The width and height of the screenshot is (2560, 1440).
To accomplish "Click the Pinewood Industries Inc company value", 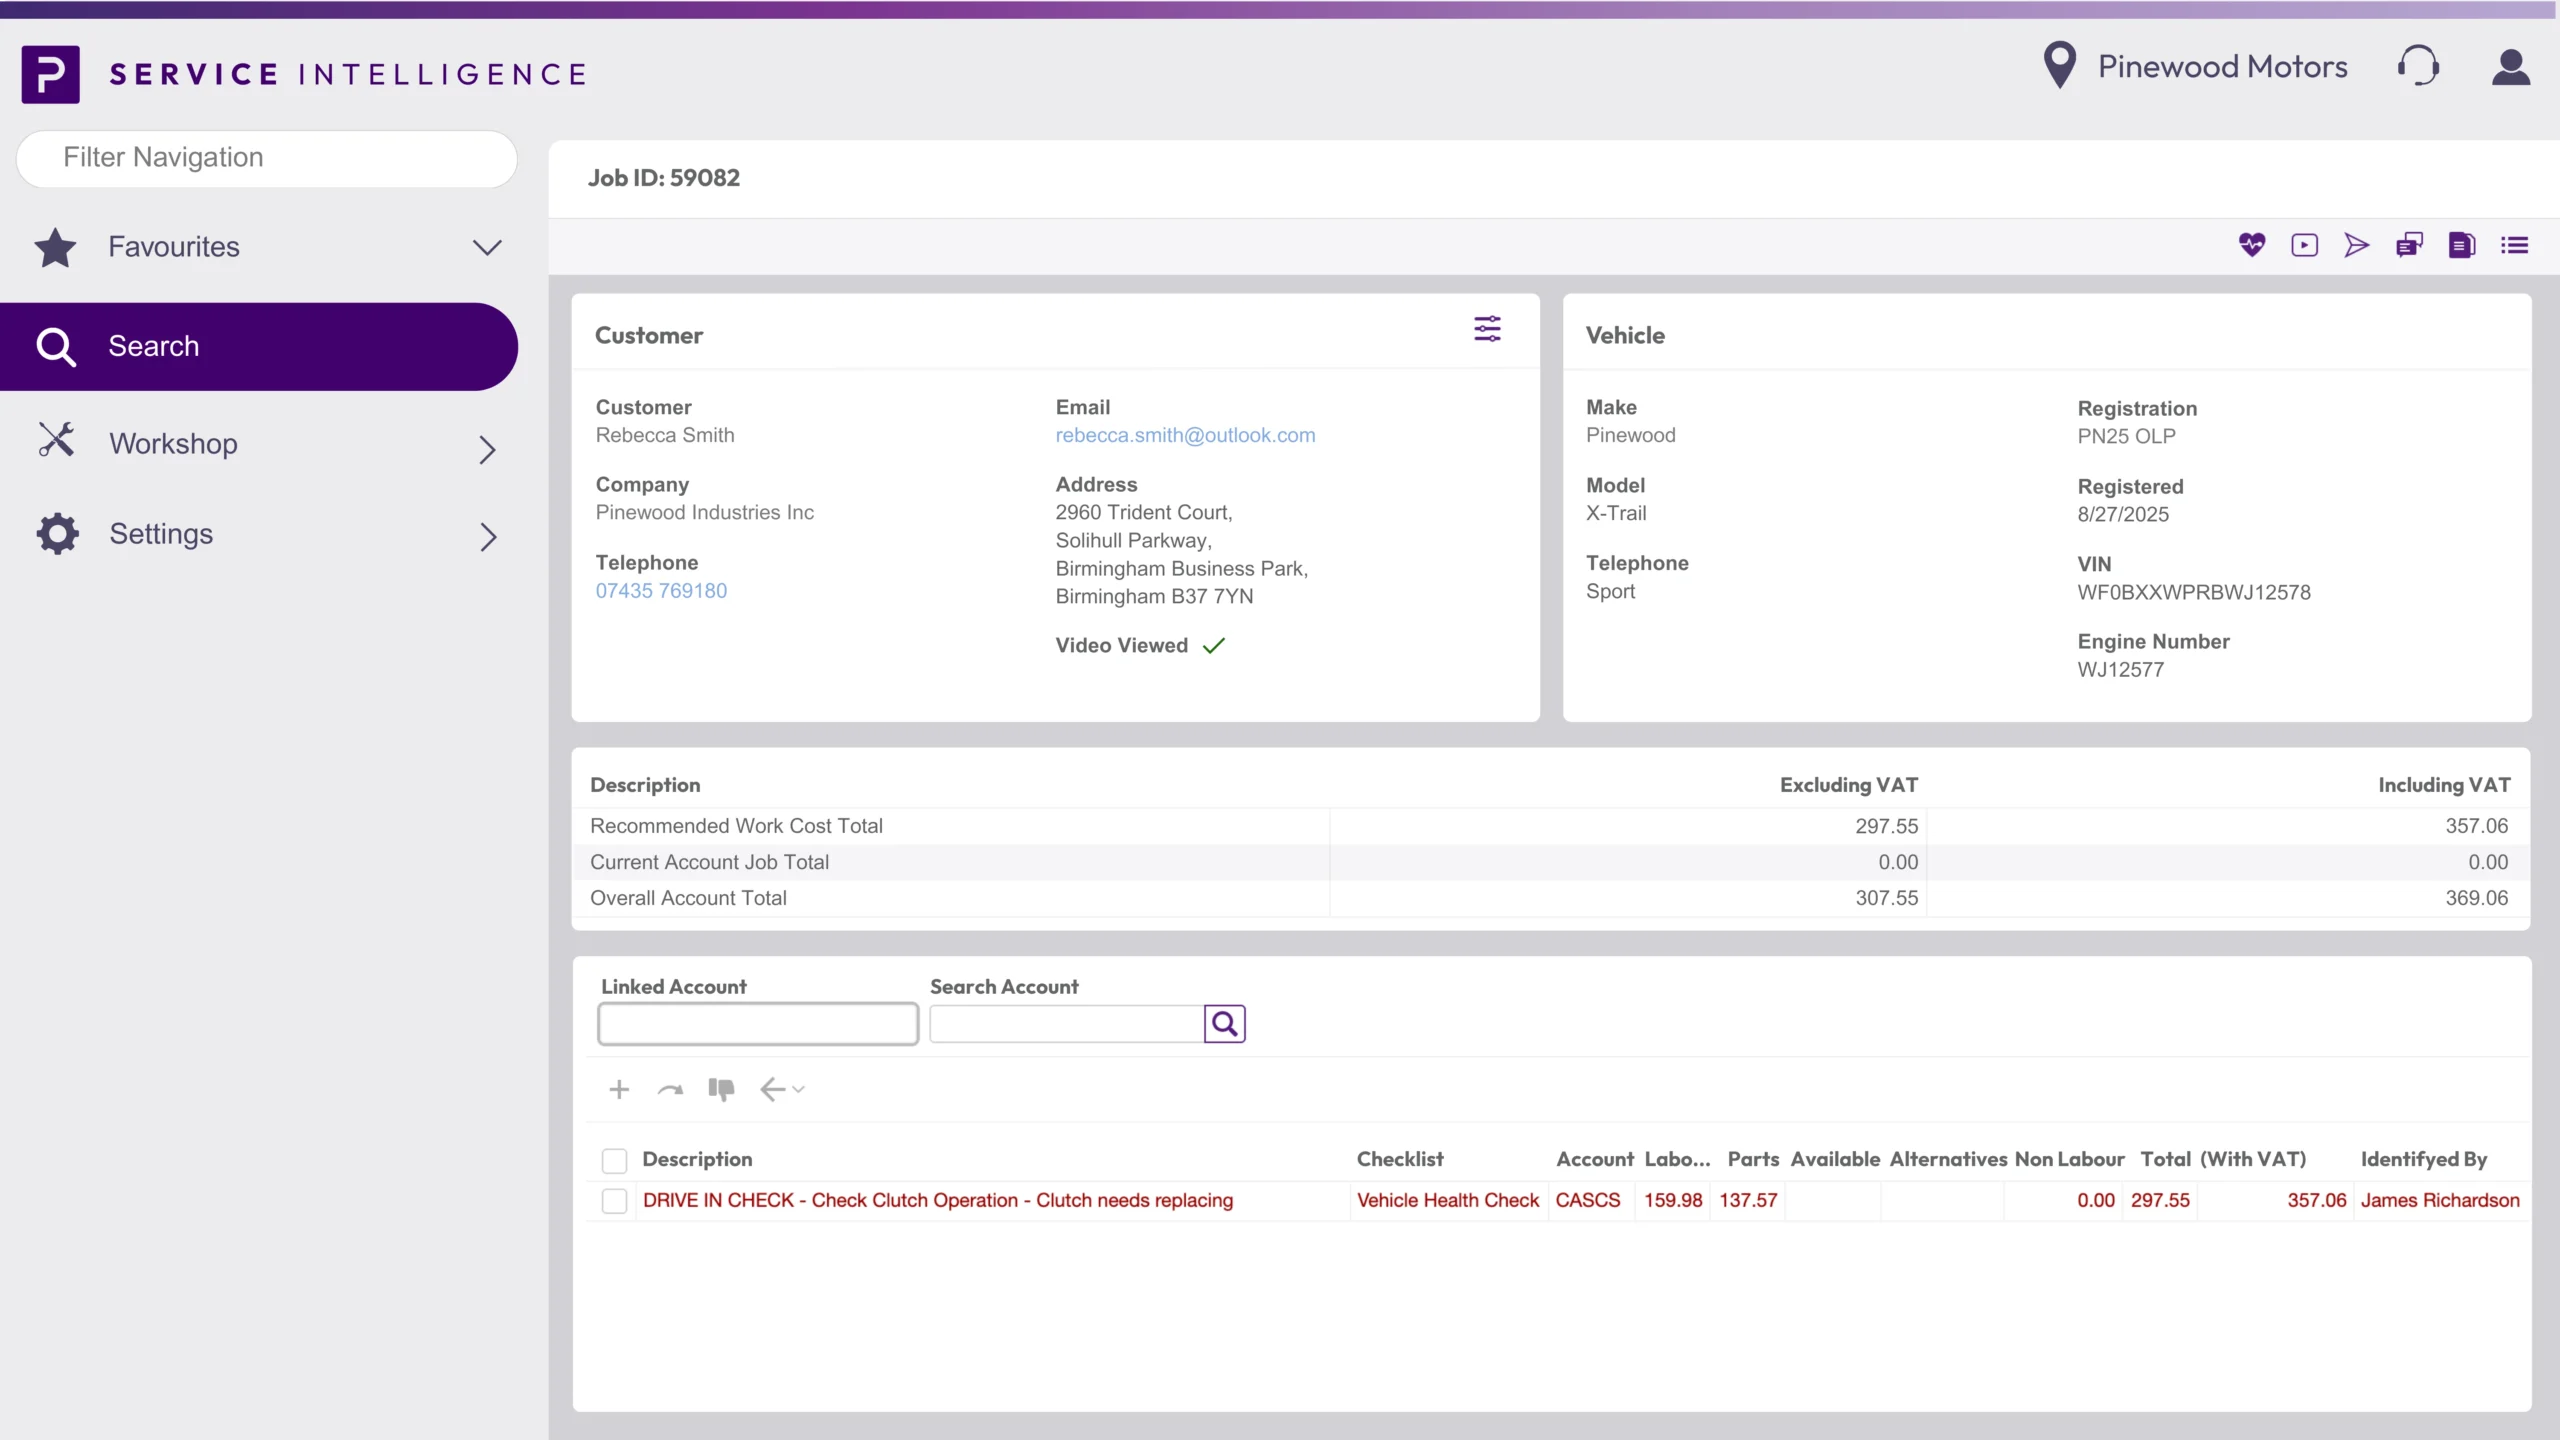I will tap(704, 512).
